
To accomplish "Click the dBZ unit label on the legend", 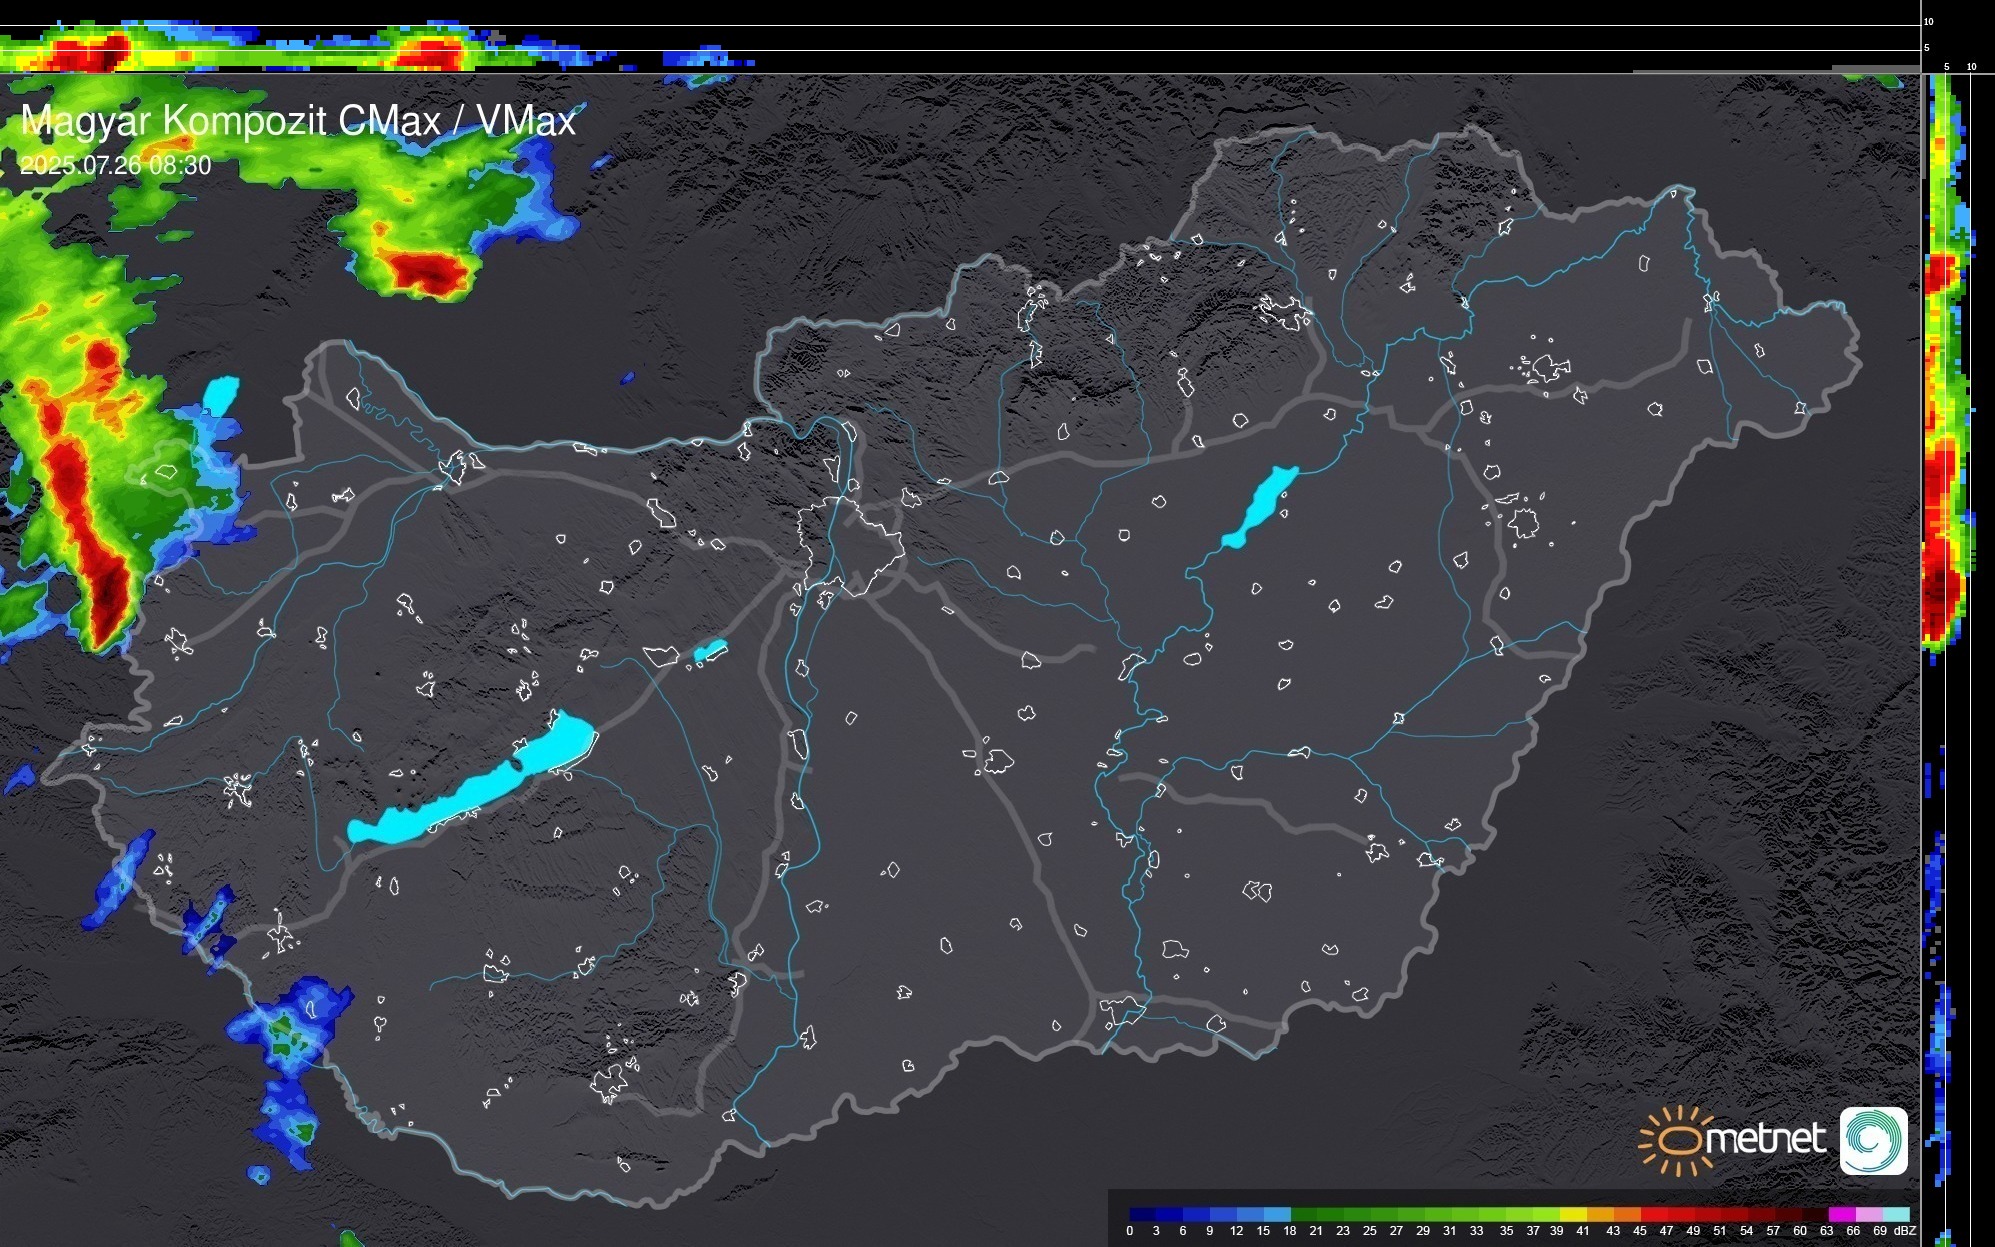I will pyautogui.click(x=1904, y=1231).
